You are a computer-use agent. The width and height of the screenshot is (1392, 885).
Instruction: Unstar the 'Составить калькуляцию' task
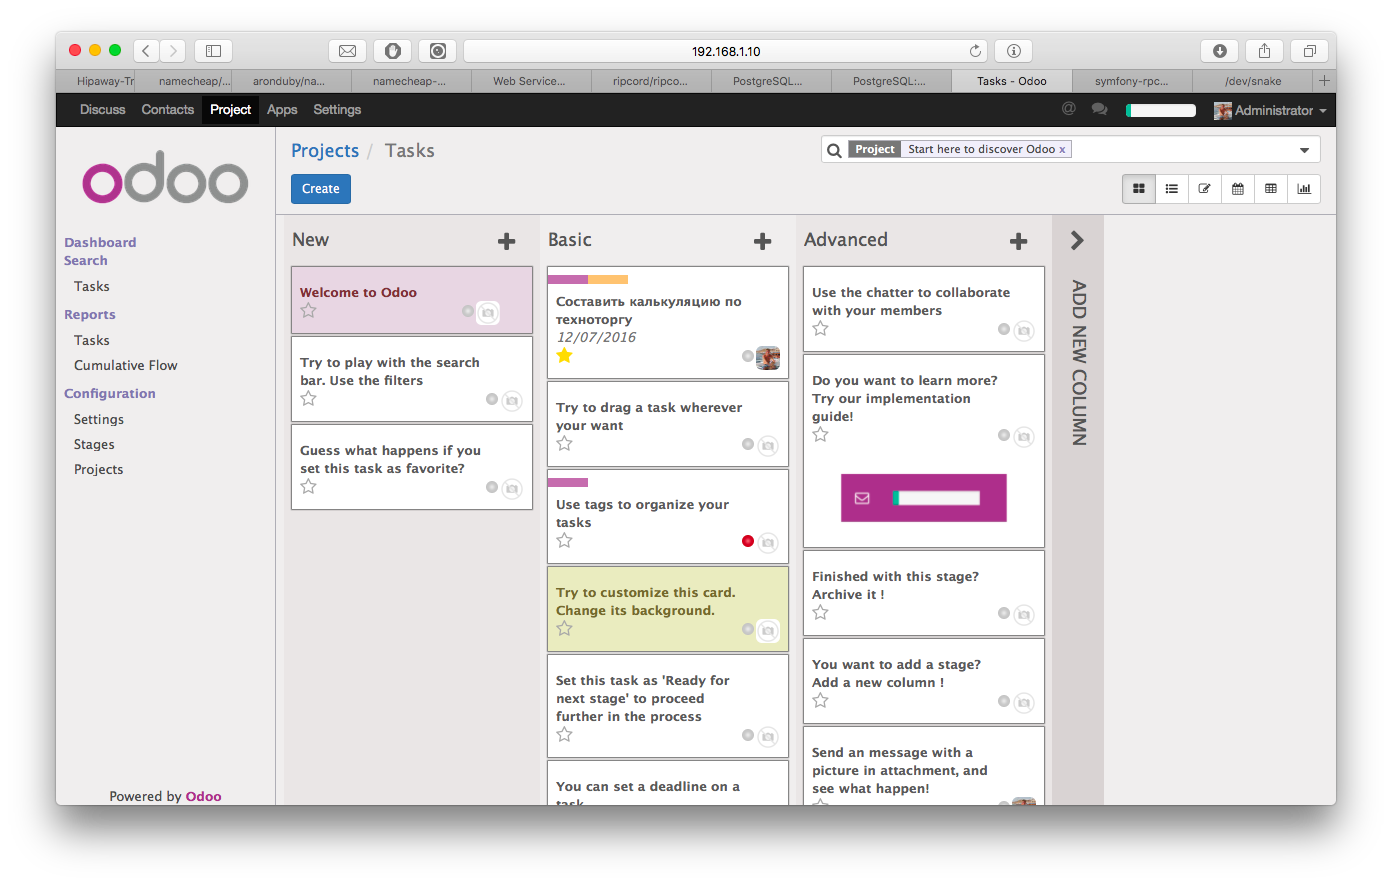click(564, 355)
